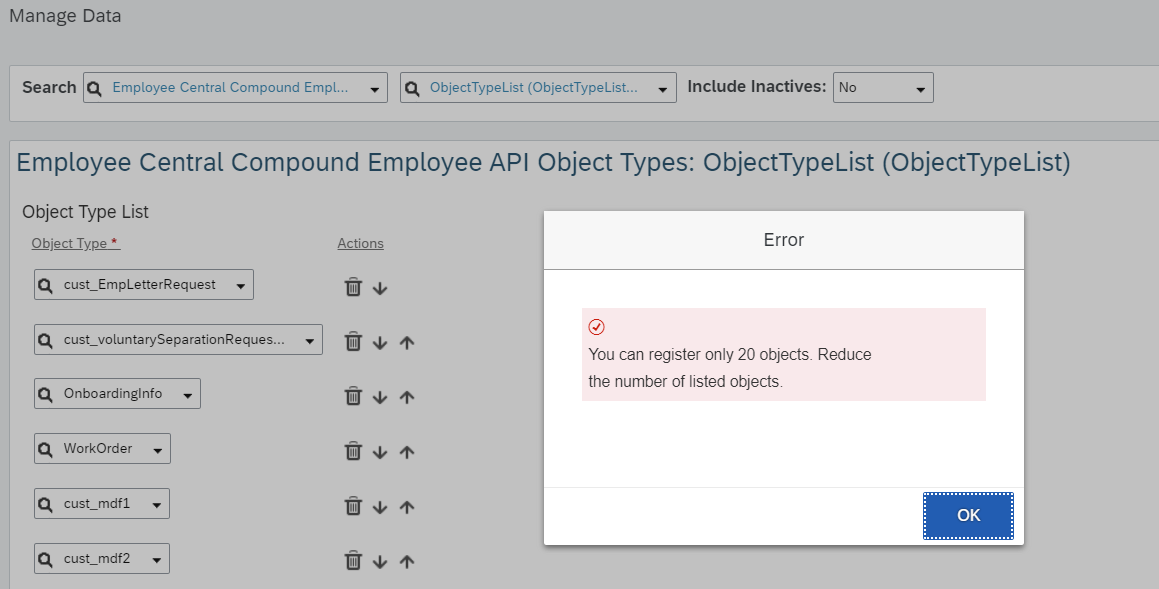Click OK in the Error dialog
Screen dimensions: 1159x589
click(968, 516)
